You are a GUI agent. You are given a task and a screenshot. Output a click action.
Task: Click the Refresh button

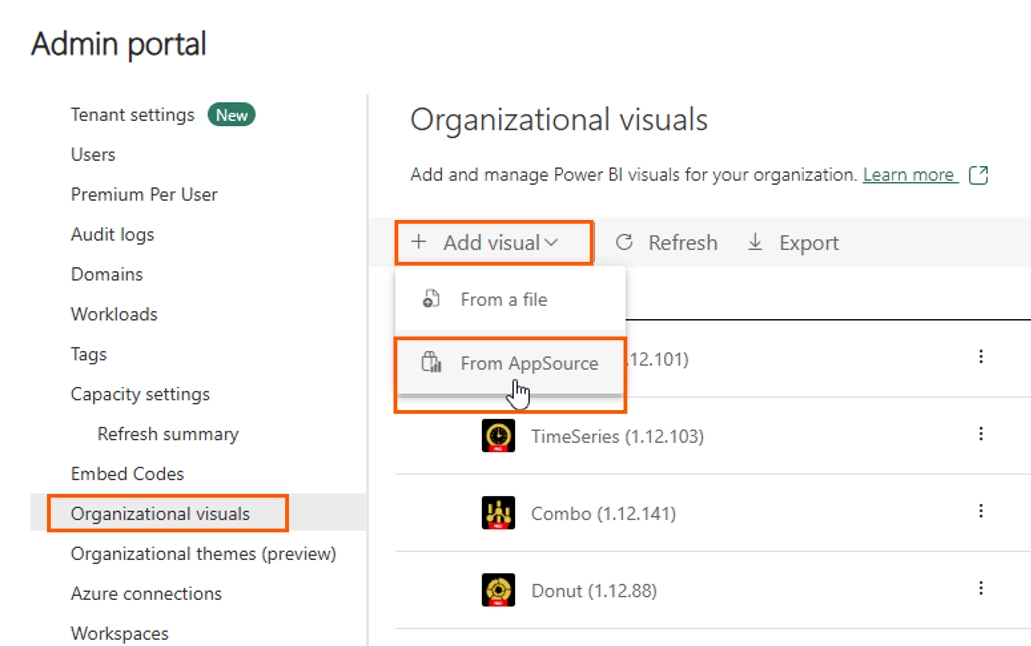tap(666, 243)
